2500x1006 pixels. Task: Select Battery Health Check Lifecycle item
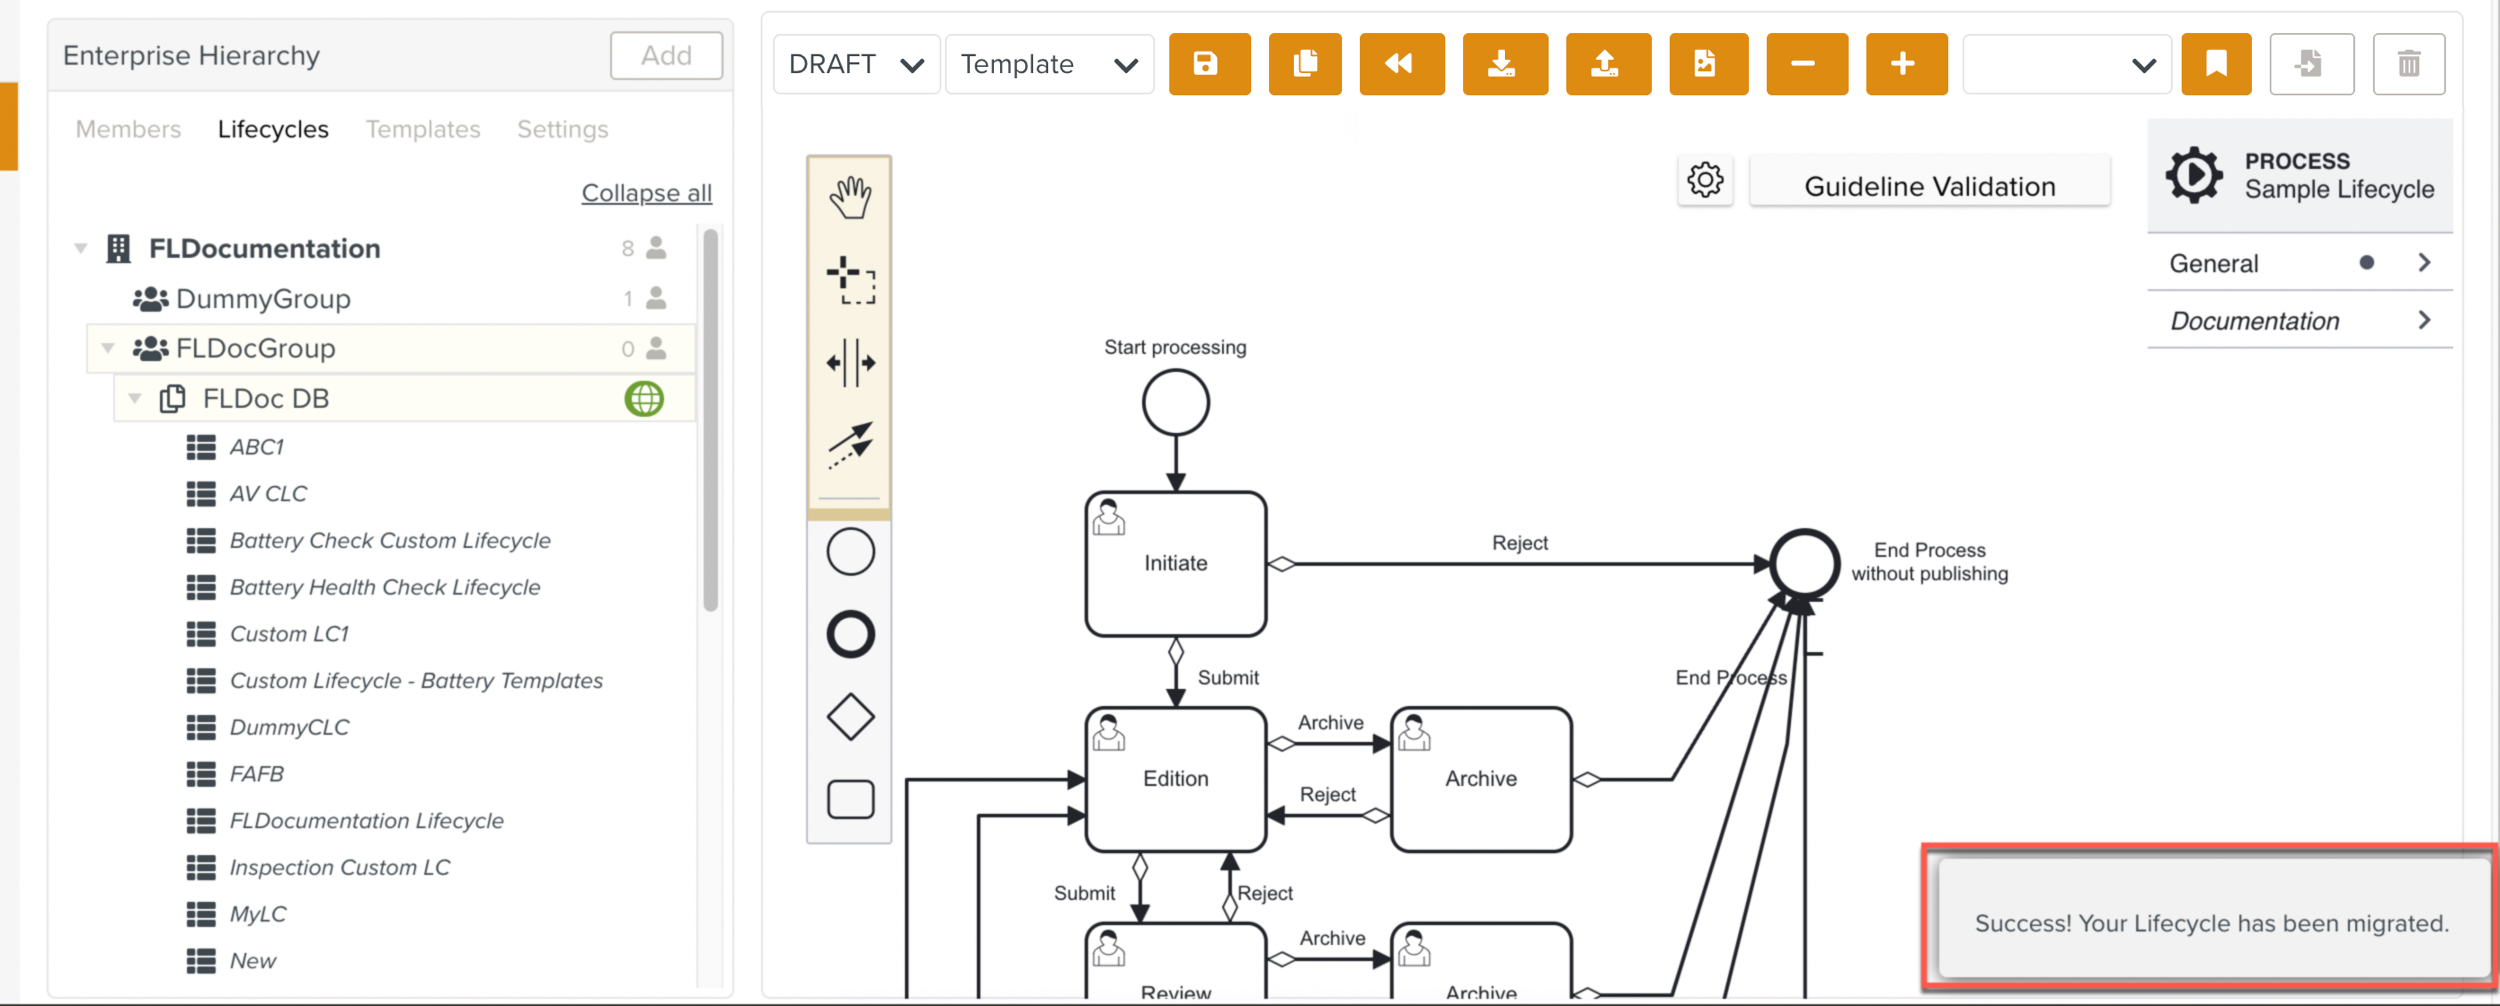click(384, 587)
